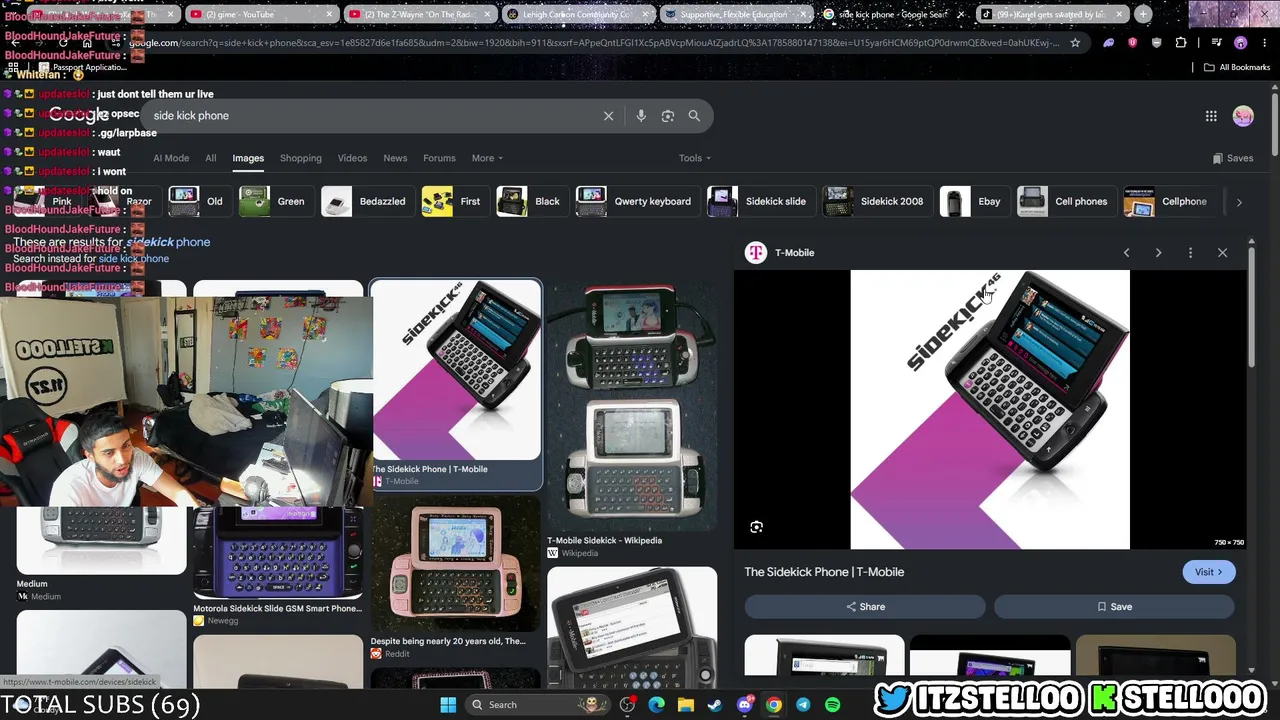The height and width of the screenshot is (720, 1280).
Task: Open 'The Sidekick Phone | T-Mobile' title link
Action: pos(824,572)
